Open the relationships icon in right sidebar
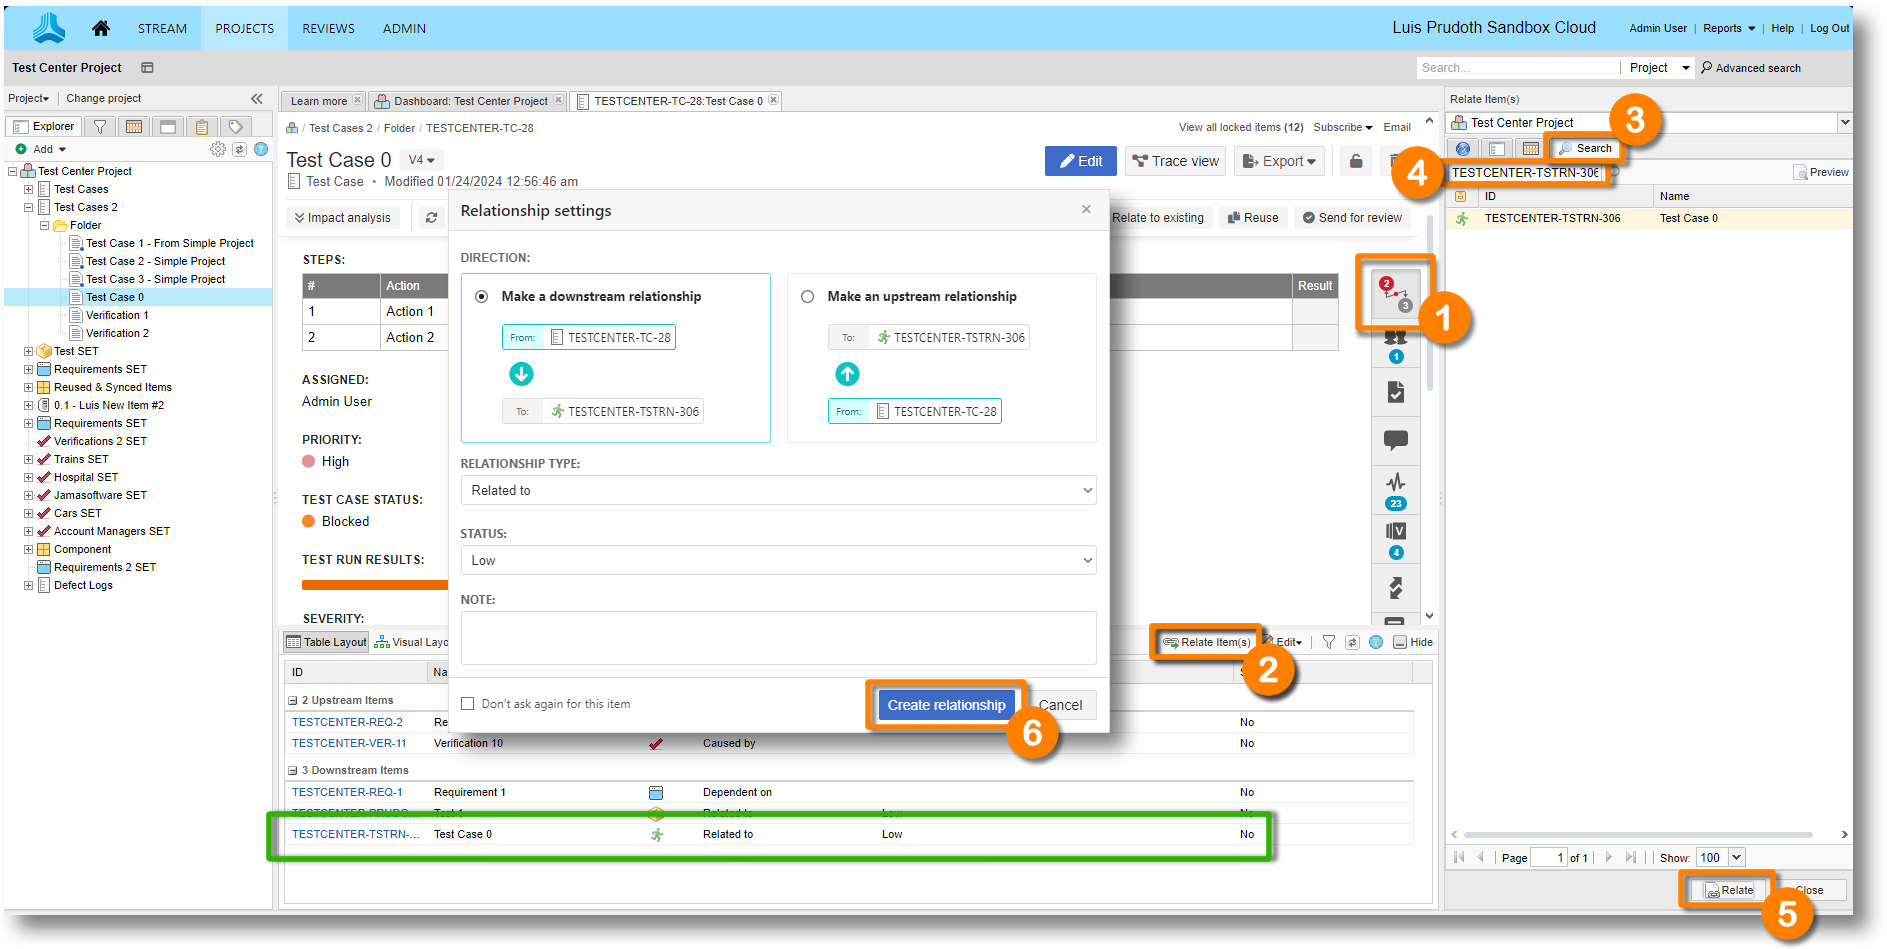The image size is (1887, 949). point(1395,293)
